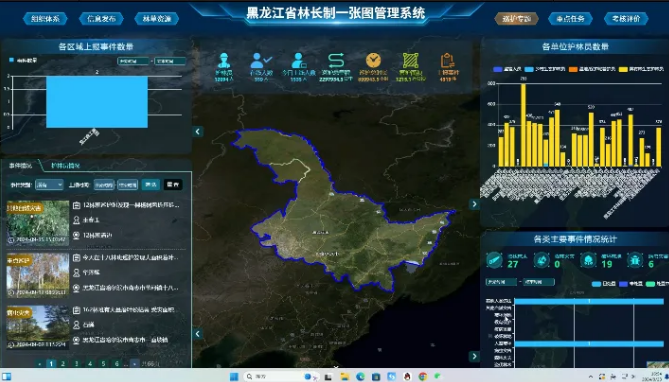Image resolution: width=669 pixels, height=382 pixels.
Task: Toggle the yellow legend series in ranger chart
Action: (623, 69)
